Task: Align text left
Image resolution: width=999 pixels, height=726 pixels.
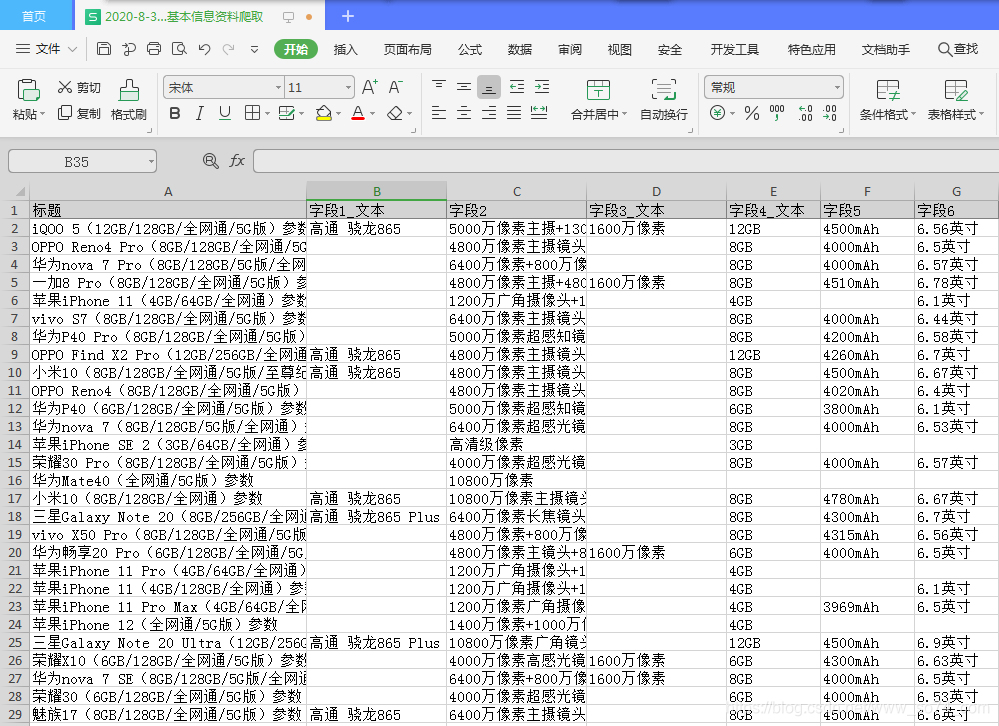Action: pyautogui.click(x=438, y=113)
